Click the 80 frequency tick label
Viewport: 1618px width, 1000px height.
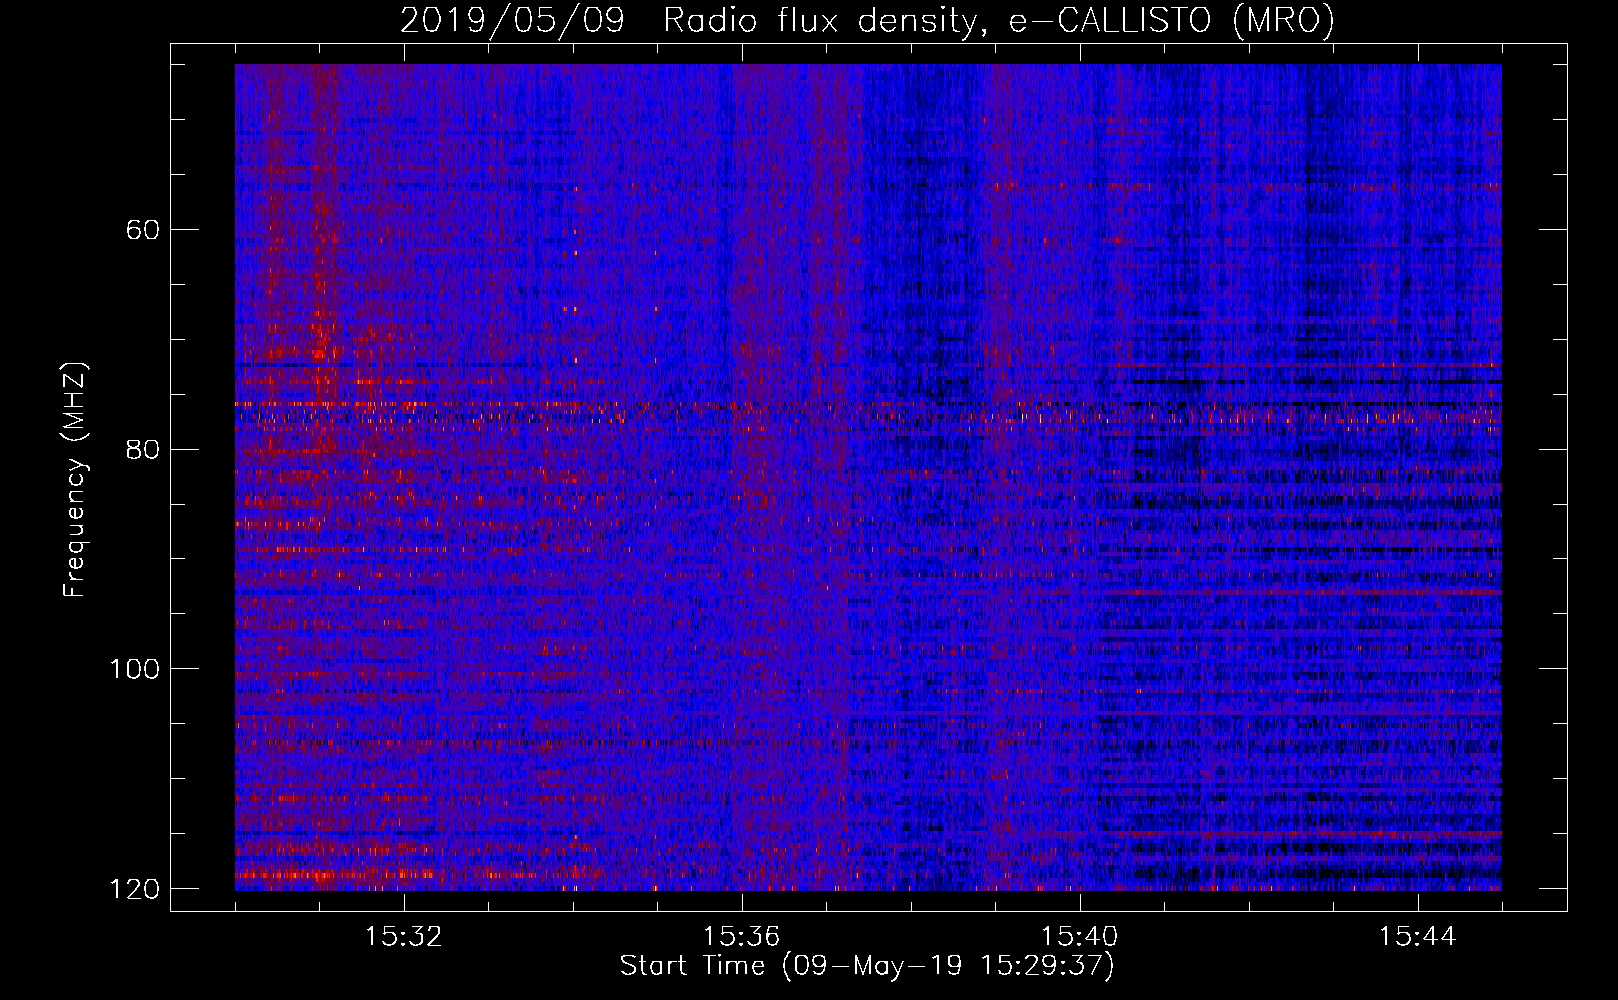[144, 449]
